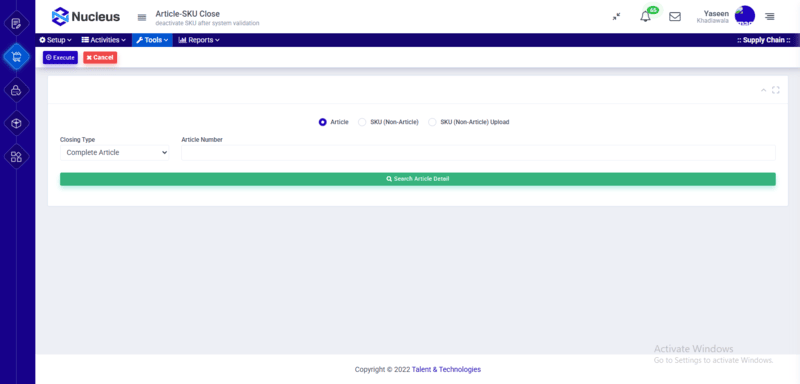Image resolution: width=800 pixels, height=384 pixels.
Task: Open the grid apps sidebar module
Action: (16, 157)
